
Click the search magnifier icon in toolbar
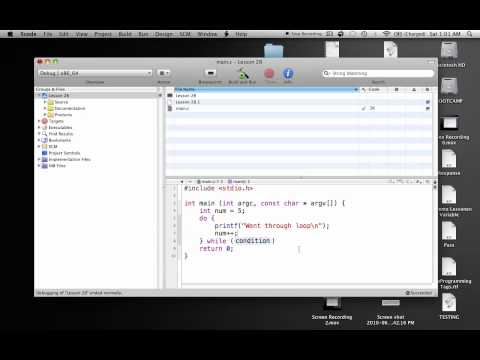click(326, 73)
